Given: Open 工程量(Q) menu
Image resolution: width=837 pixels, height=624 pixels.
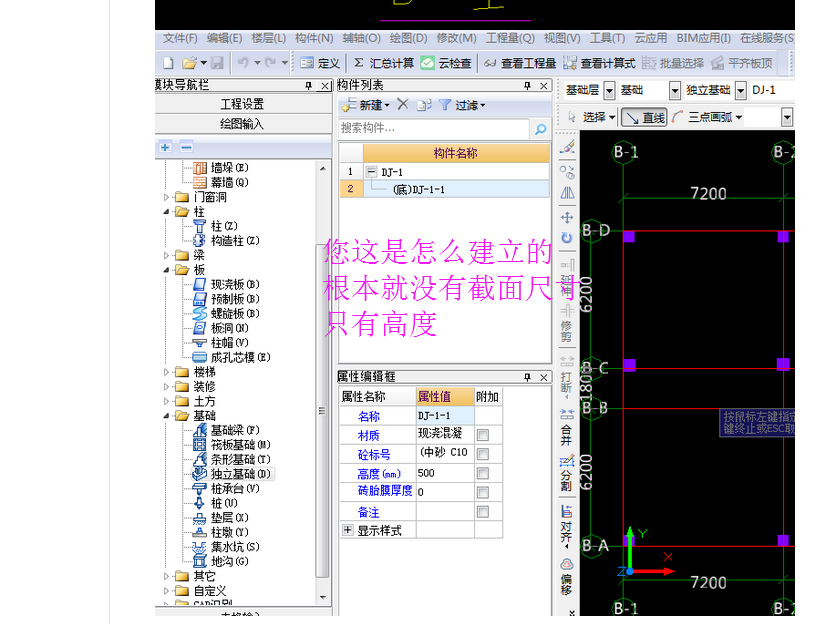Looking at the screenshot, I should pyautogui.click(x=510, y=38).
